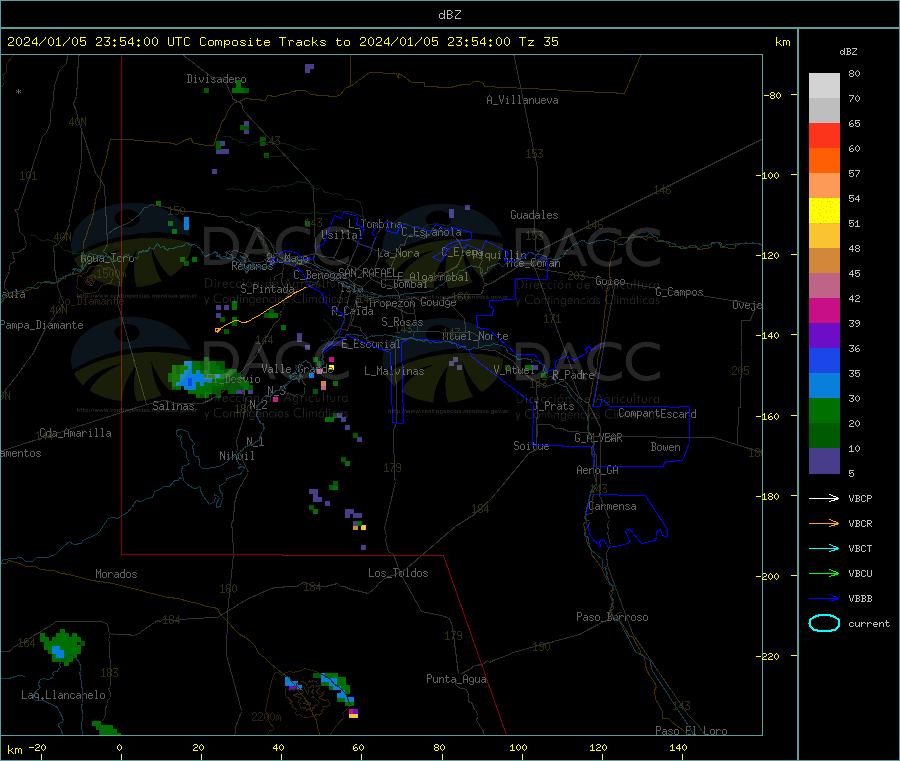Click the timestamp header text line
The width and height of the screenshot is (900, 761).
pyautogui.click(x=282, y=42)
